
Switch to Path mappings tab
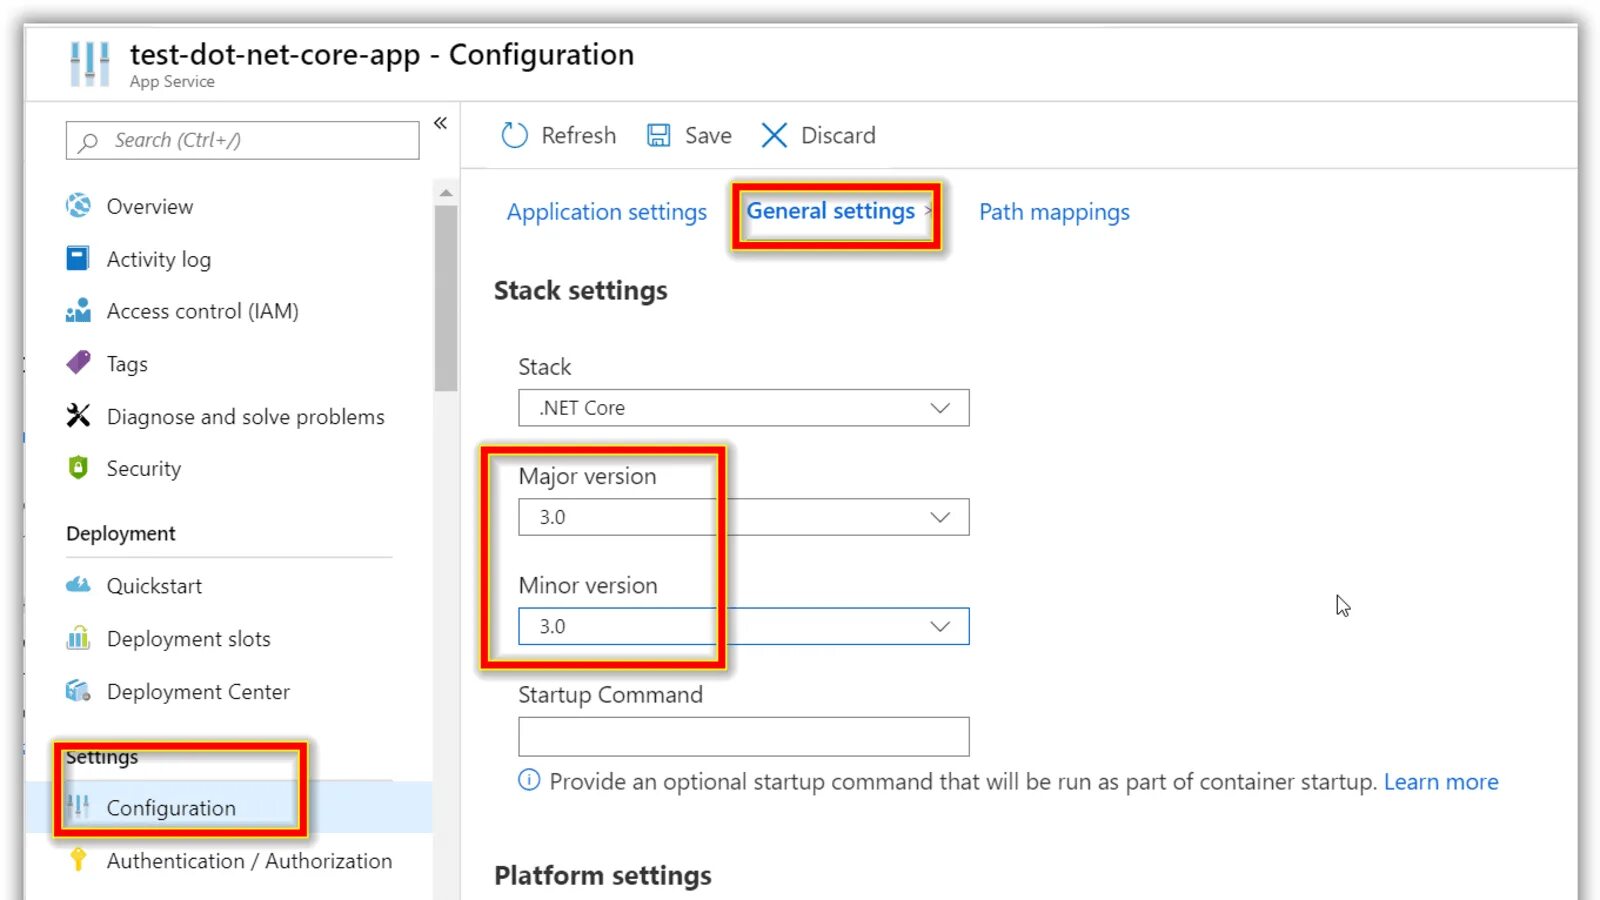[1054, 212]
